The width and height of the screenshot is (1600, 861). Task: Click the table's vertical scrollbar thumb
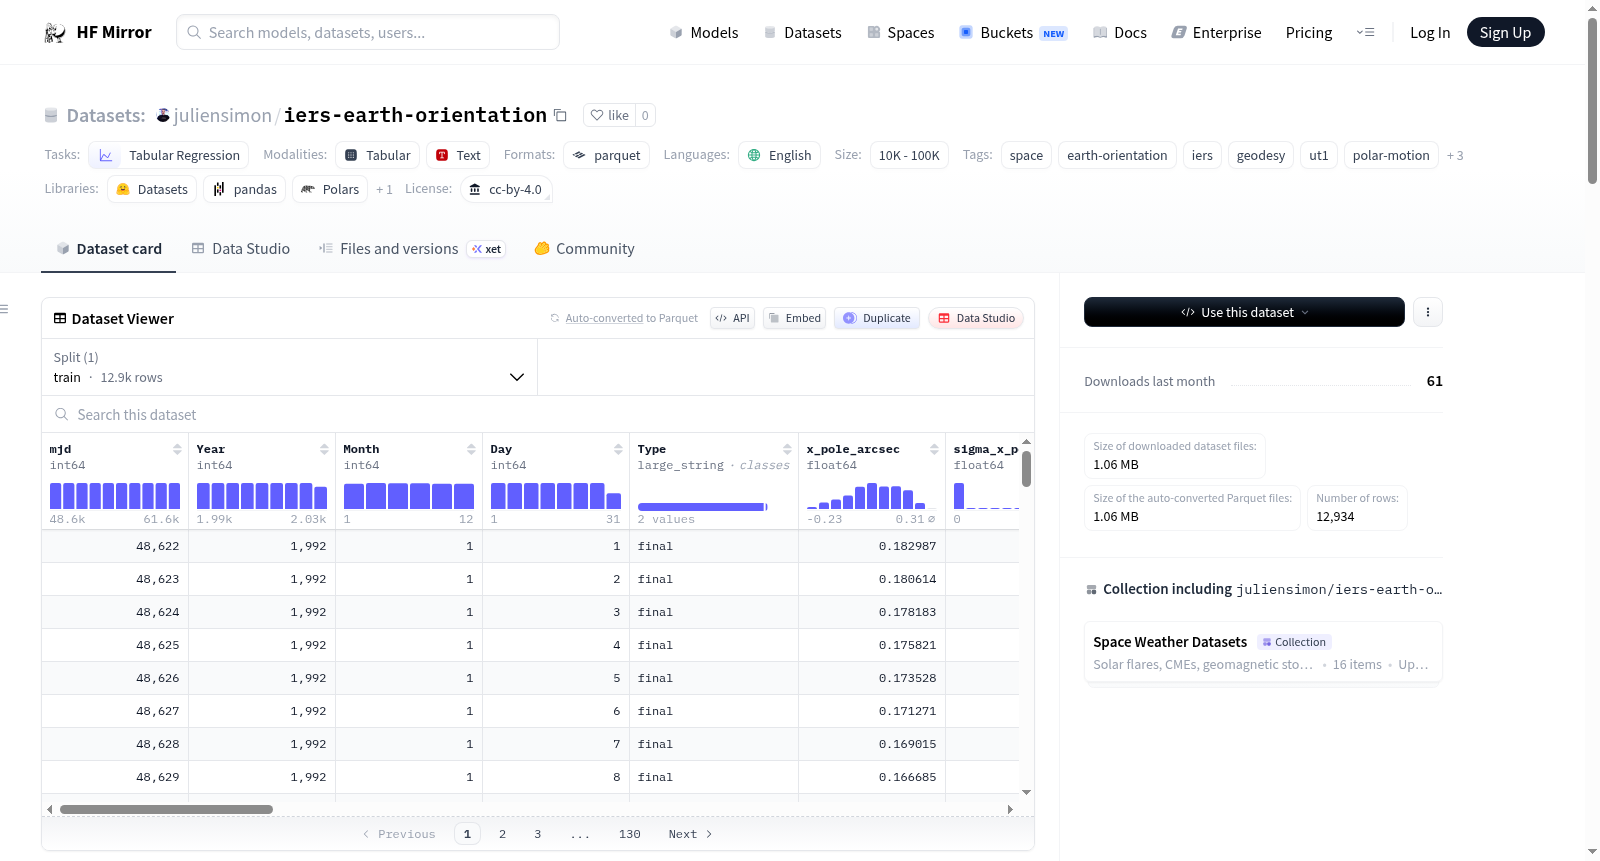(1026, 469)
